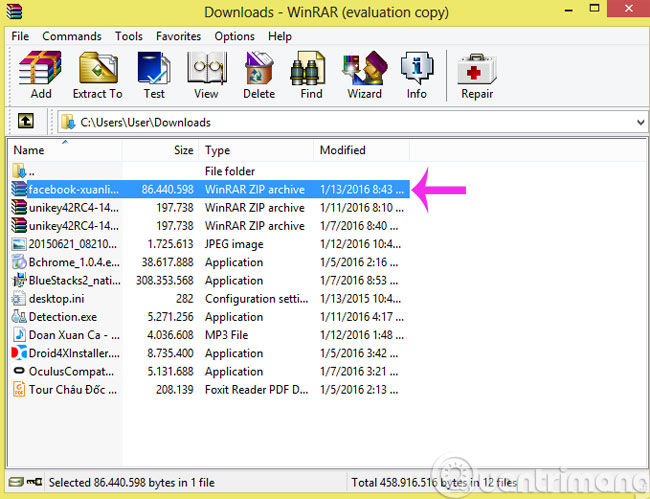Click modified date 1/5/2016 3:42
This screenshot has height=499, width=650.
pyautogui.click(x=359, y=353)
